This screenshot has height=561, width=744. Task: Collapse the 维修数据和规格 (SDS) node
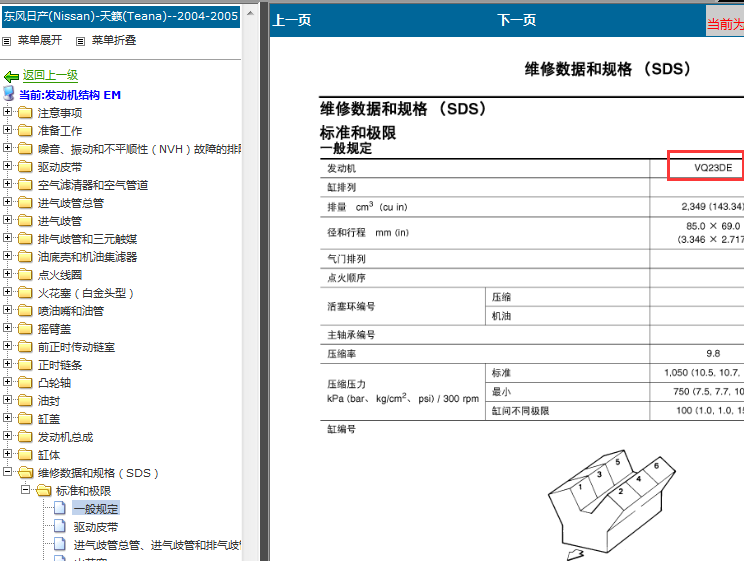(x=8, y=471)
